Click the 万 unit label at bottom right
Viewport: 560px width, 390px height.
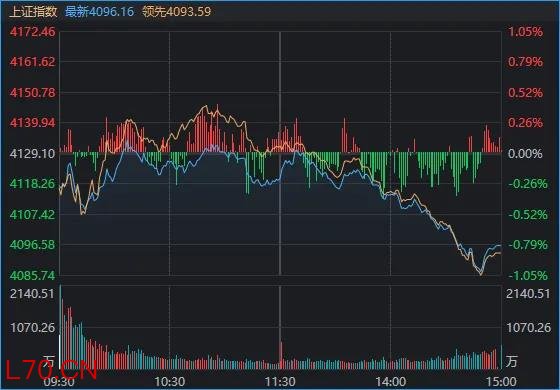coord(511,361)
